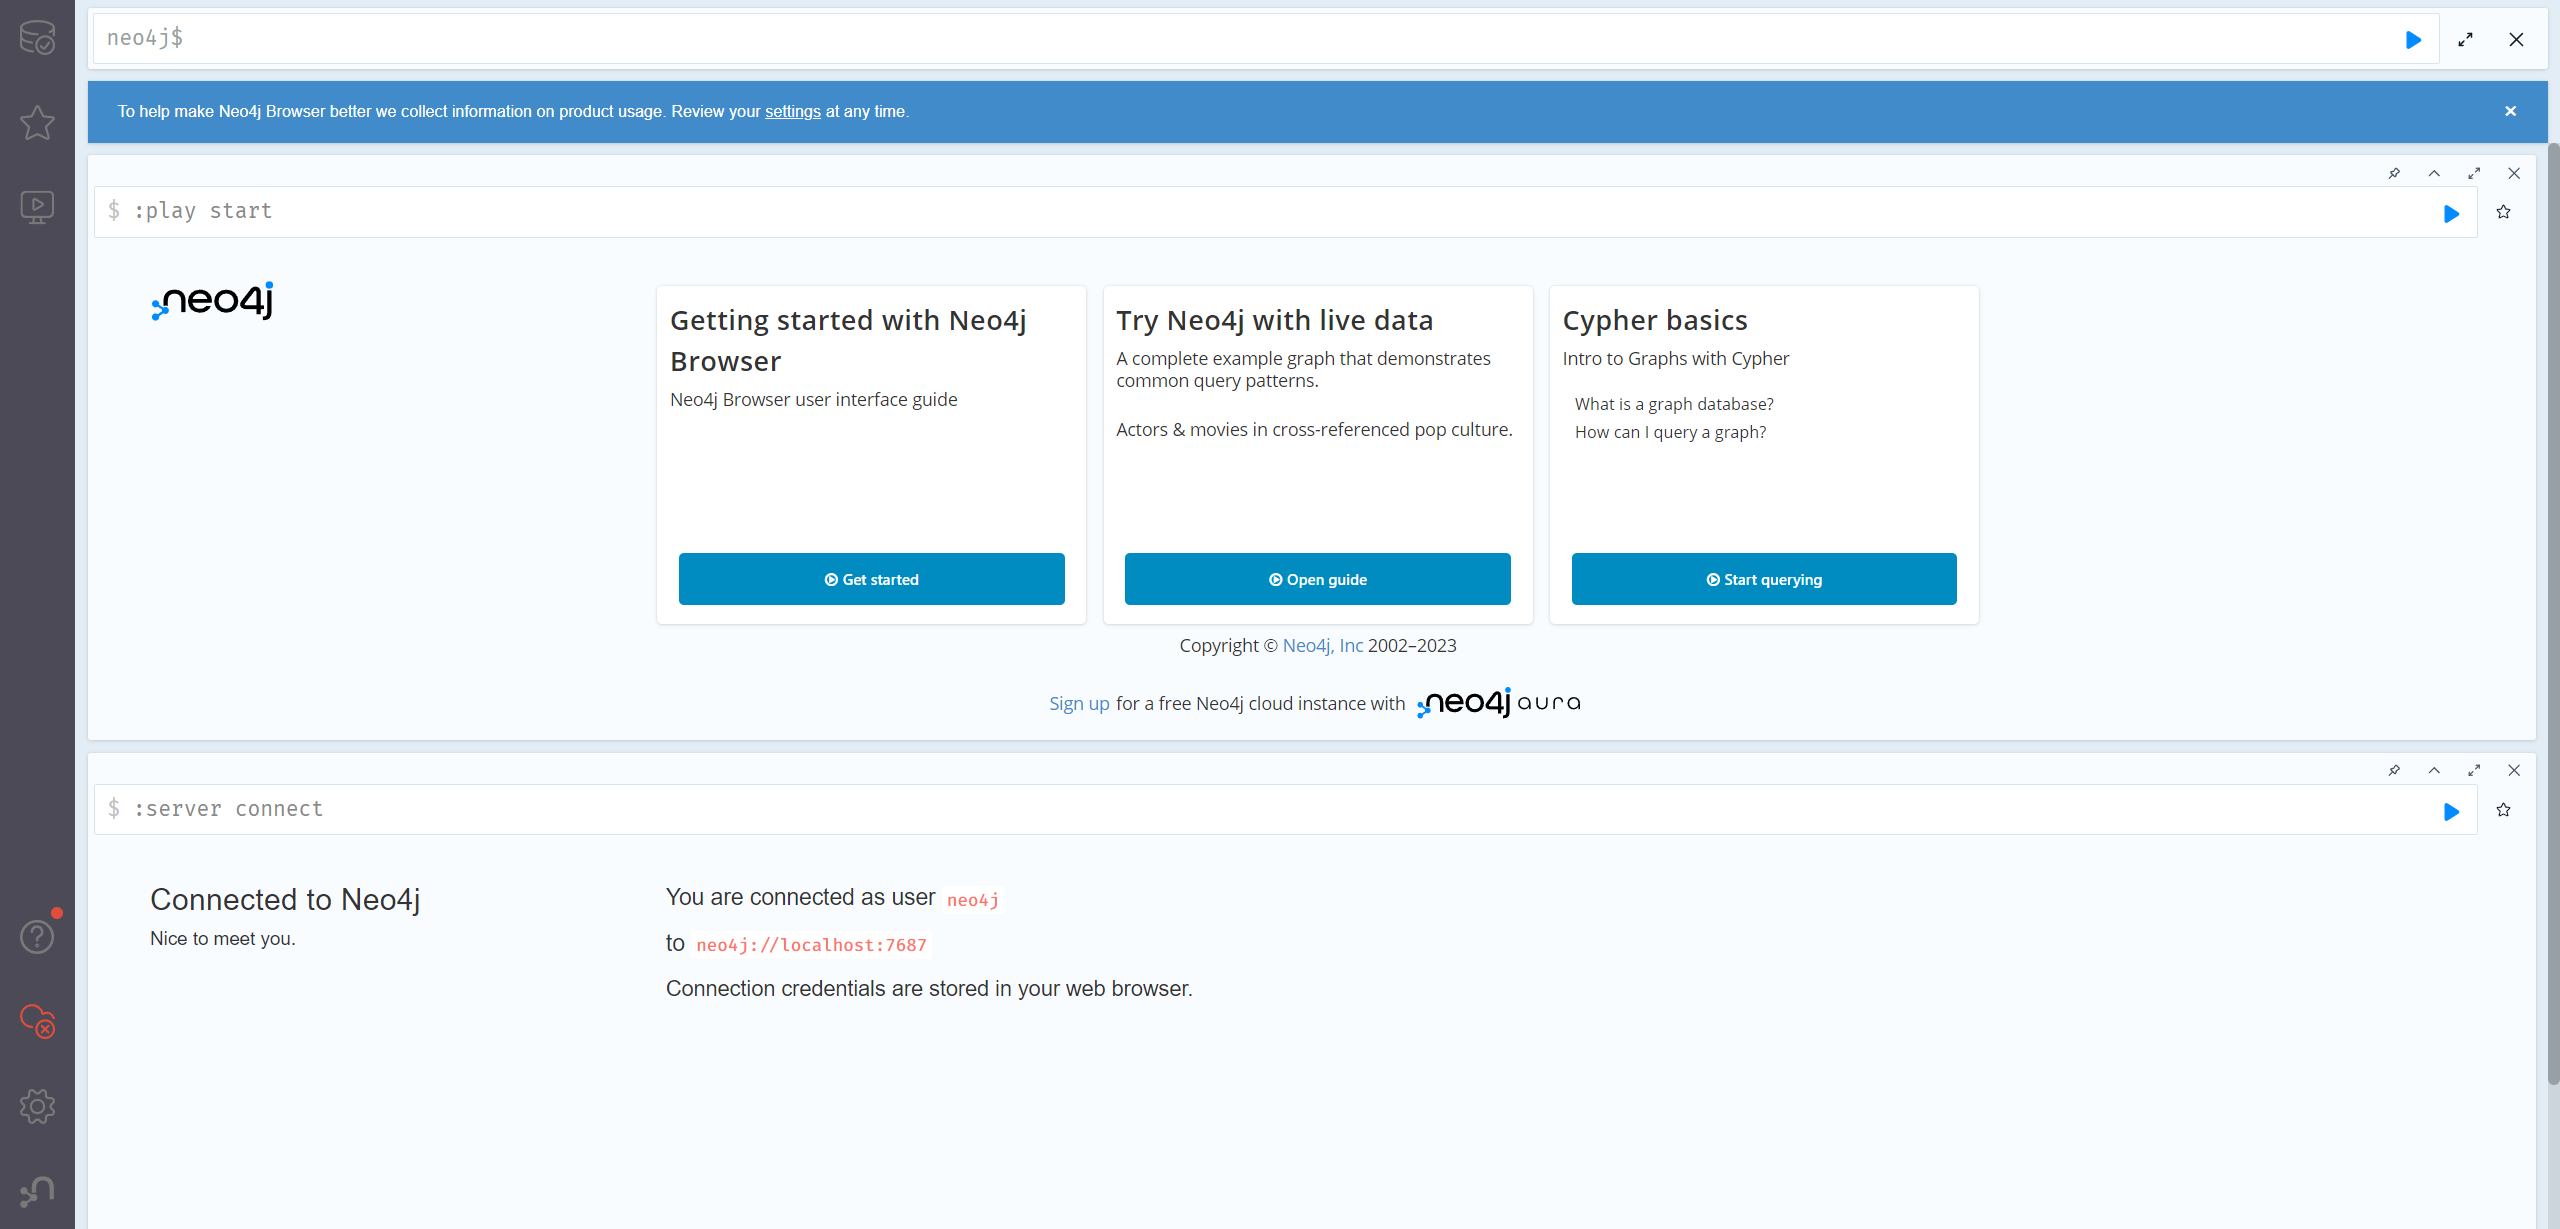Image resolution: width=2560 pixels, height=1229 pixels.
Task: Click 'How can I query a graph?' text
Action: point(1670,432)
